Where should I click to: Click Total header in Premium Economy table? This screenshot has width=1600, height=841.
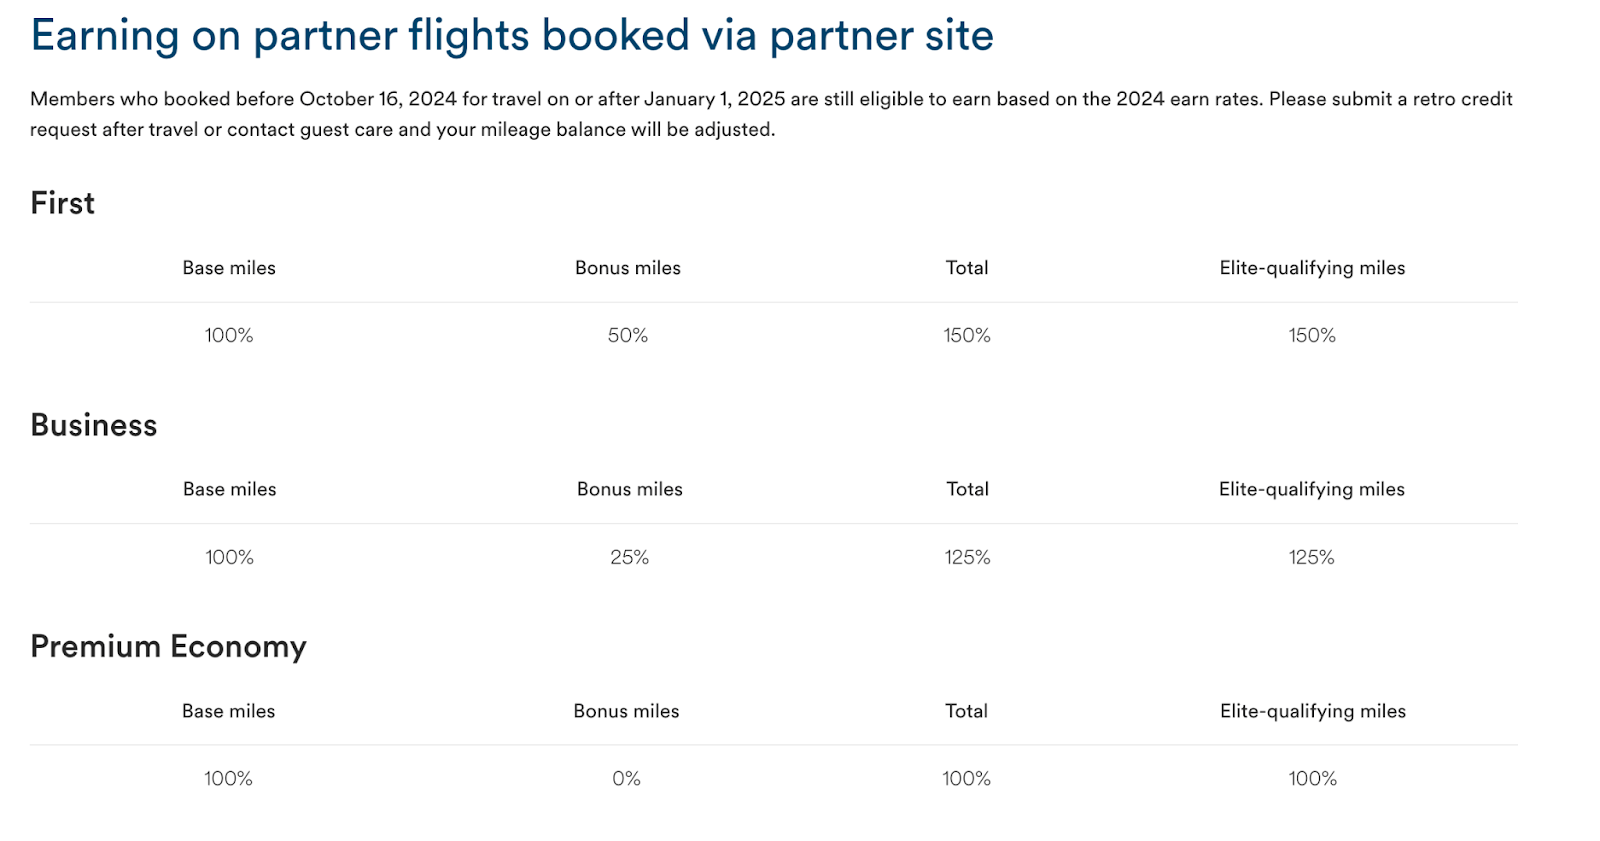(966, 711)
